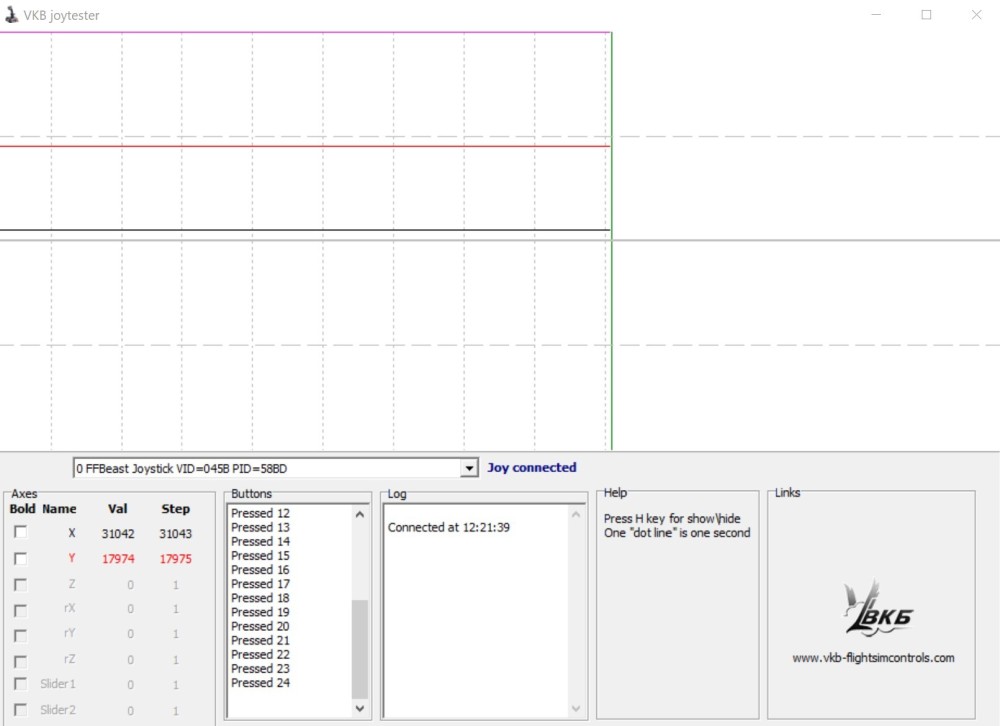This screenshot has width=1000, height=726.
Task: Close the VKB joytester window
Action: (x=976, y=15)
